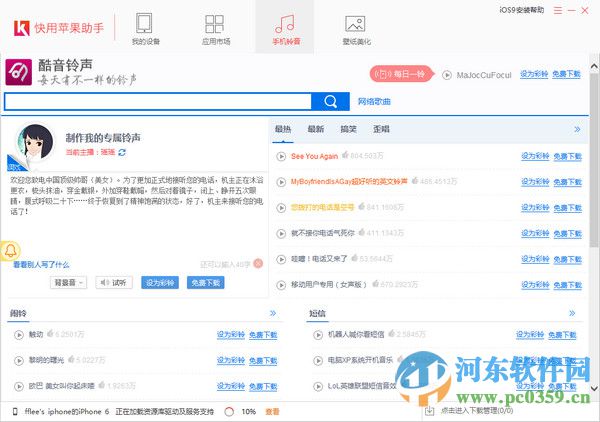The height and width of the screenshot is (422, 600).
Task: Select the 最热 hottest tab
Action: tap(283, 129)
